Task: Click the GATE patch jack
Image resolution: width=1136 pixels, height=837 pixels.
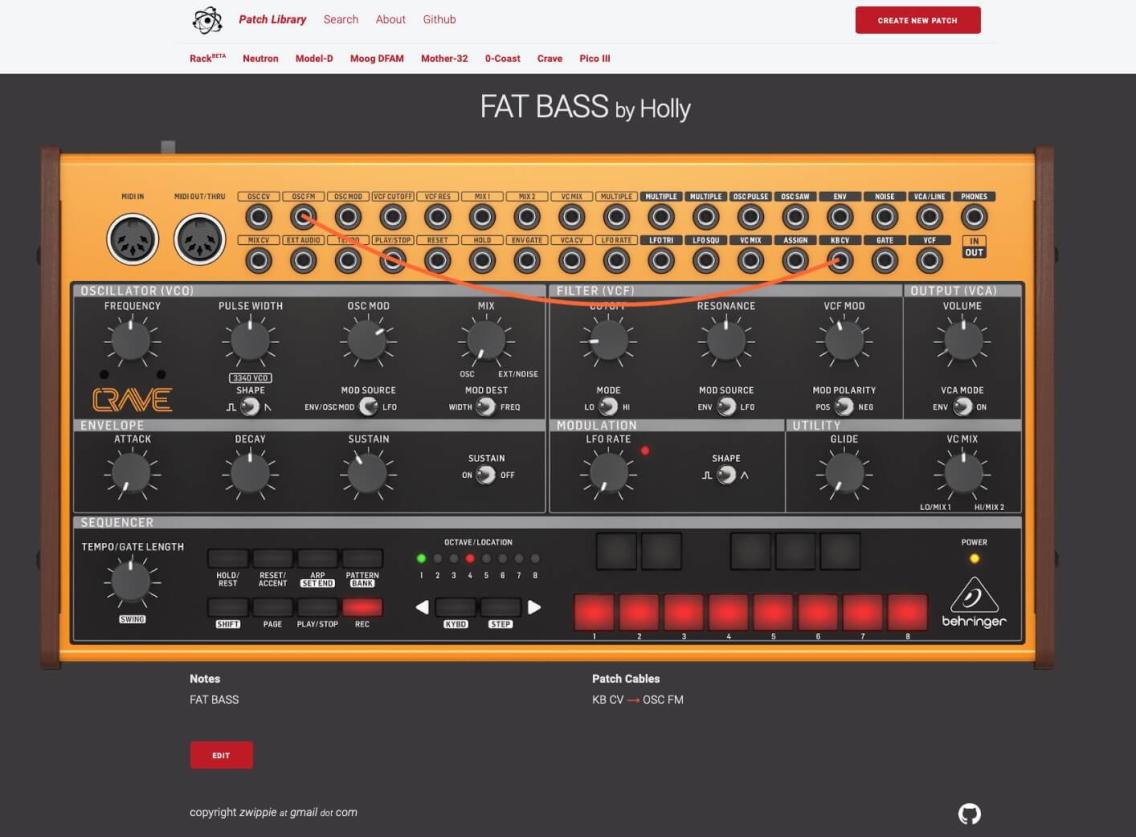Action: 884,261
